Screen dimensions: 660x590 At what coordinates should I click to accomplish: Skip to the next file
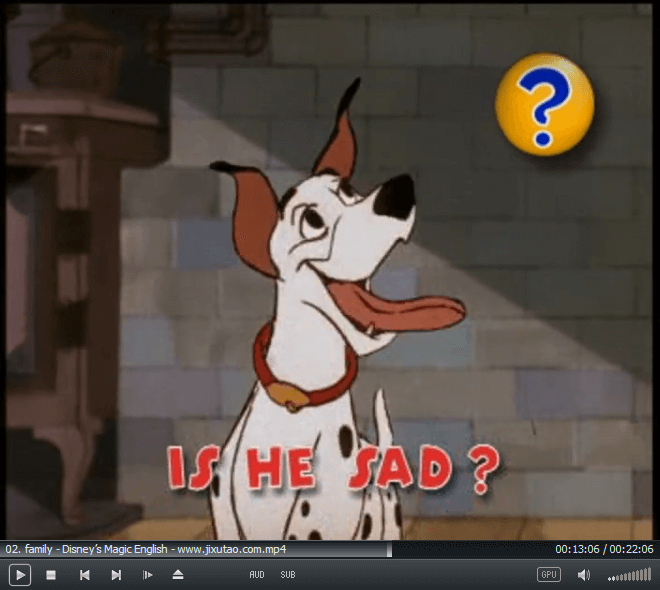click(116, 575)
